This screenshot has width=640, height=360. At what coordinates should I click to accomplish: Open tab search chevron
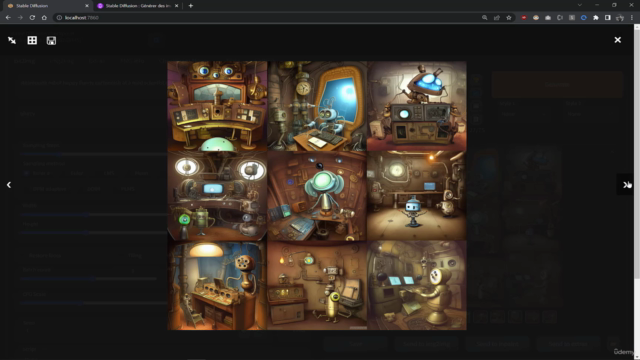click(x=580, y=5)
